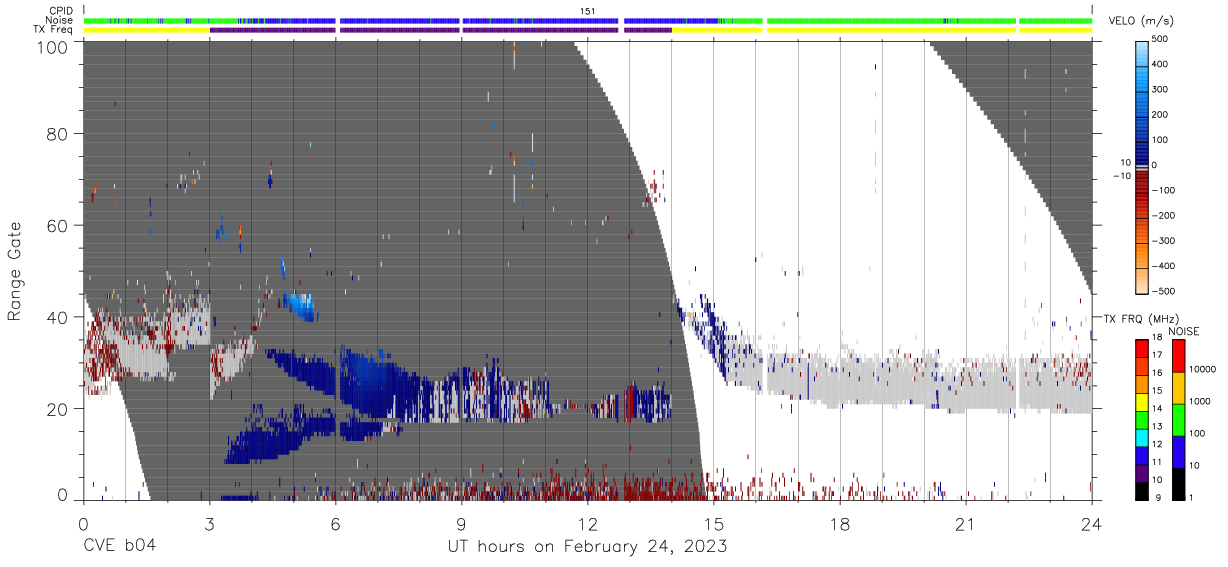The height and width of the screenshot is (567, 1228).
Task: Click the x-axis tick label '9'
Action: (x=461, y=524)
